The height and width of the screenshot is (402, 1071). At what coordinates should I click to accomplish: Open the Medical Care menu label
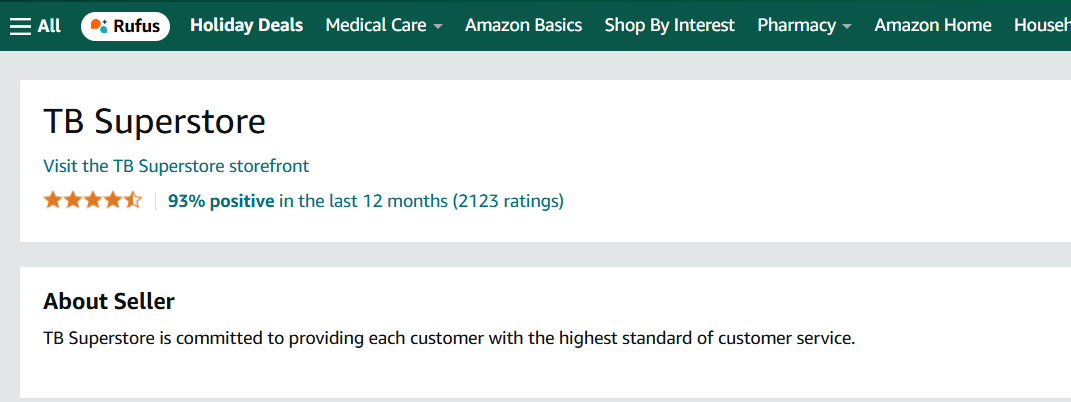click(376, 26)
